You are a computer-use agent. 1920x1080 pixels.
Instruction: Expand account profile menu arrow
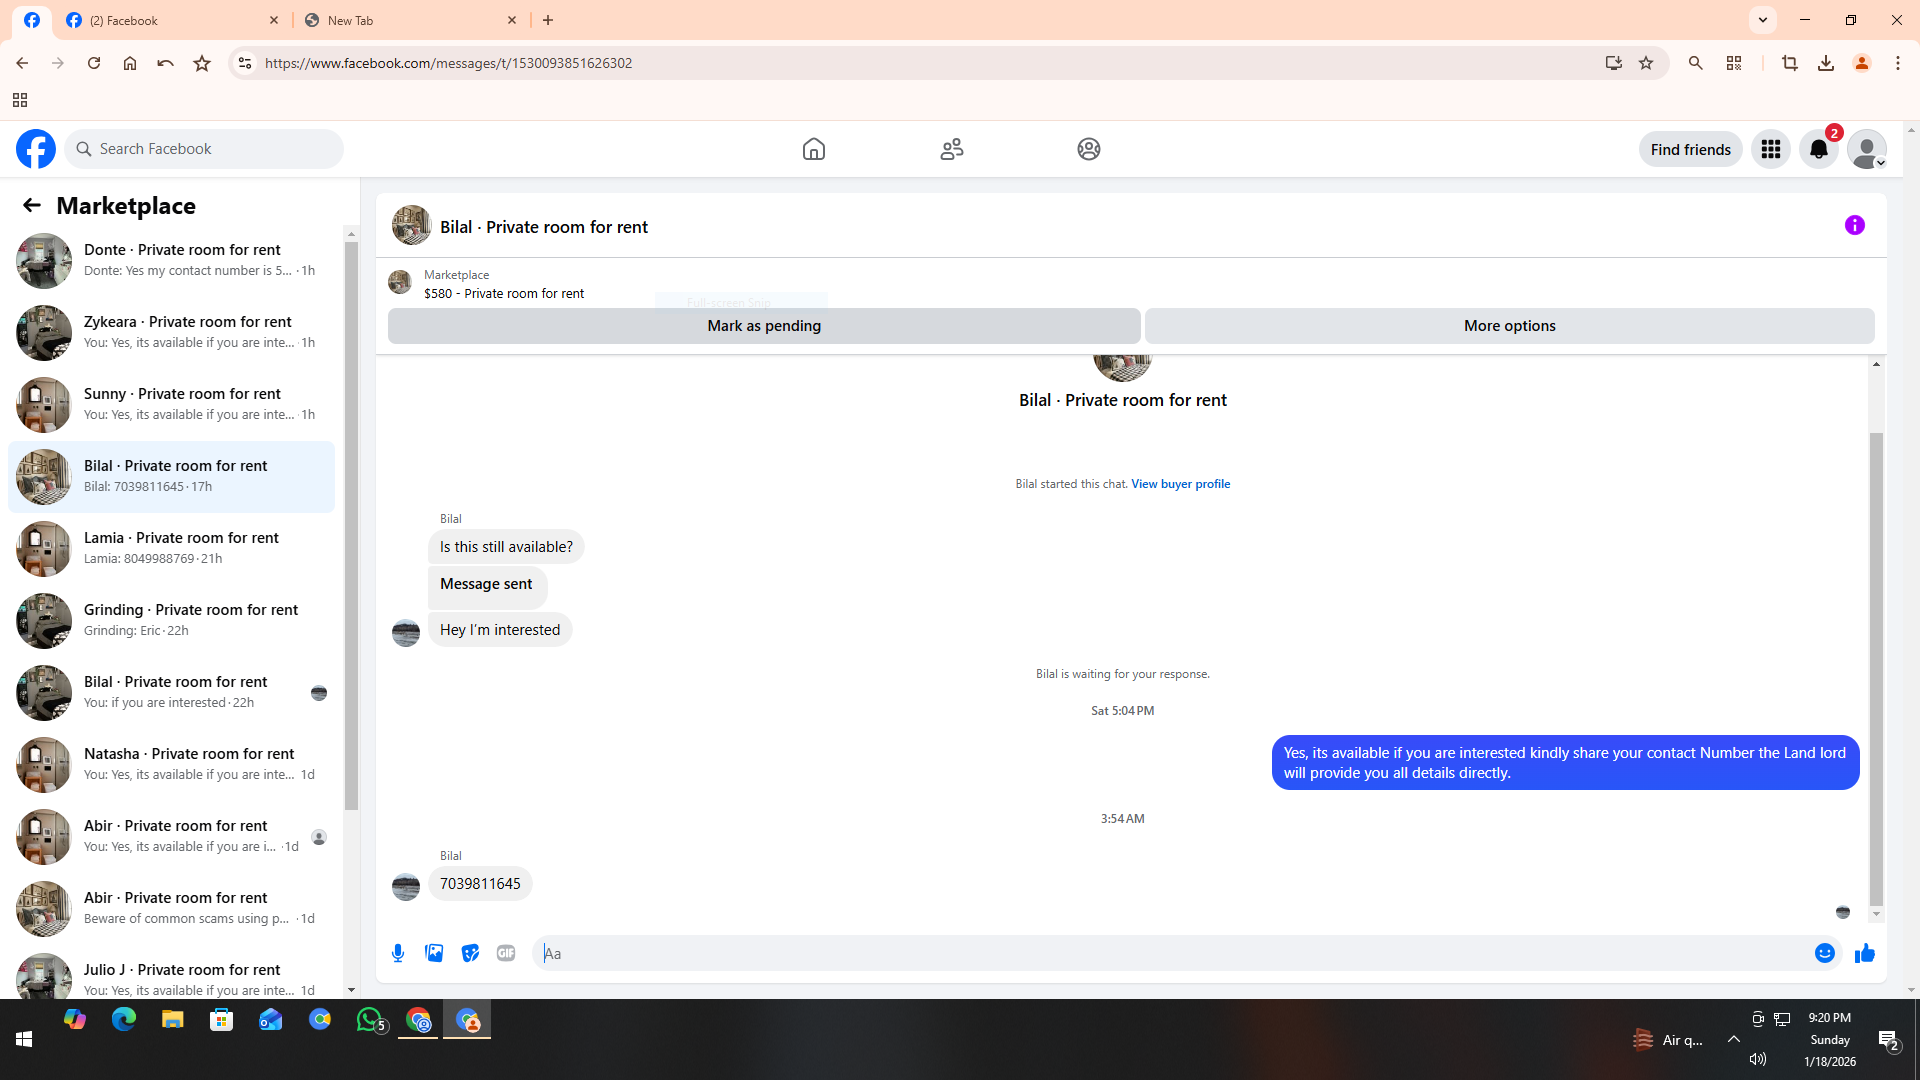pyautogui.click(x=1880, y=163)
